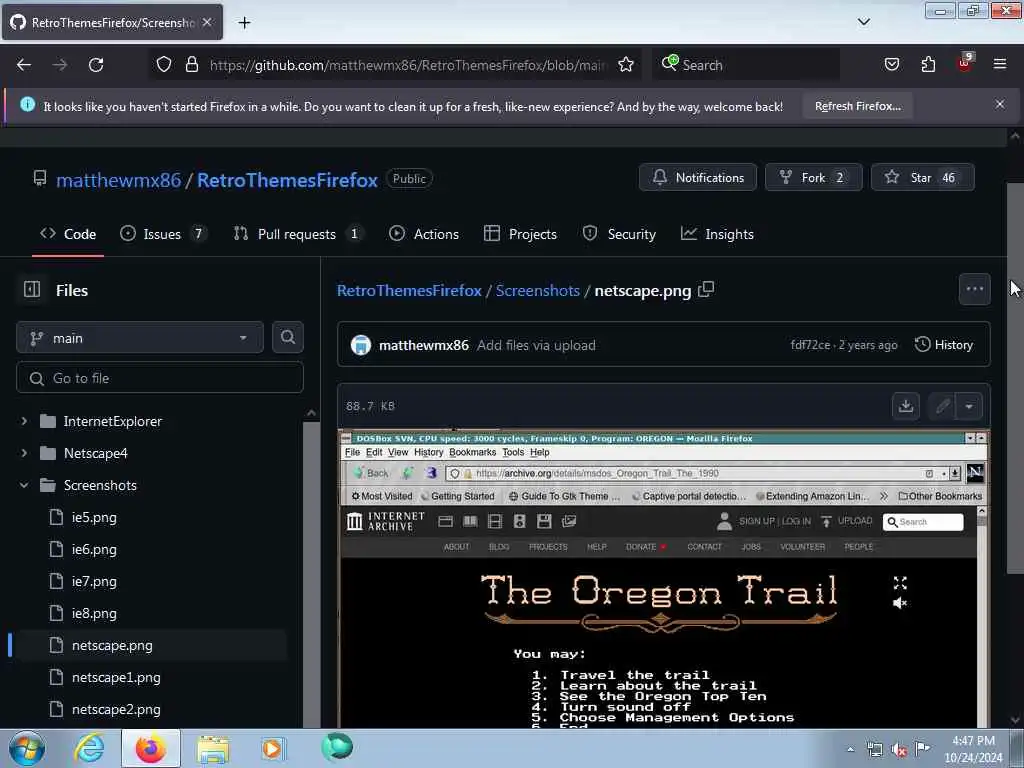Go back using browser back arrow
The height and width of the screenshot is (768, 1024).
[x=24, y=65]
